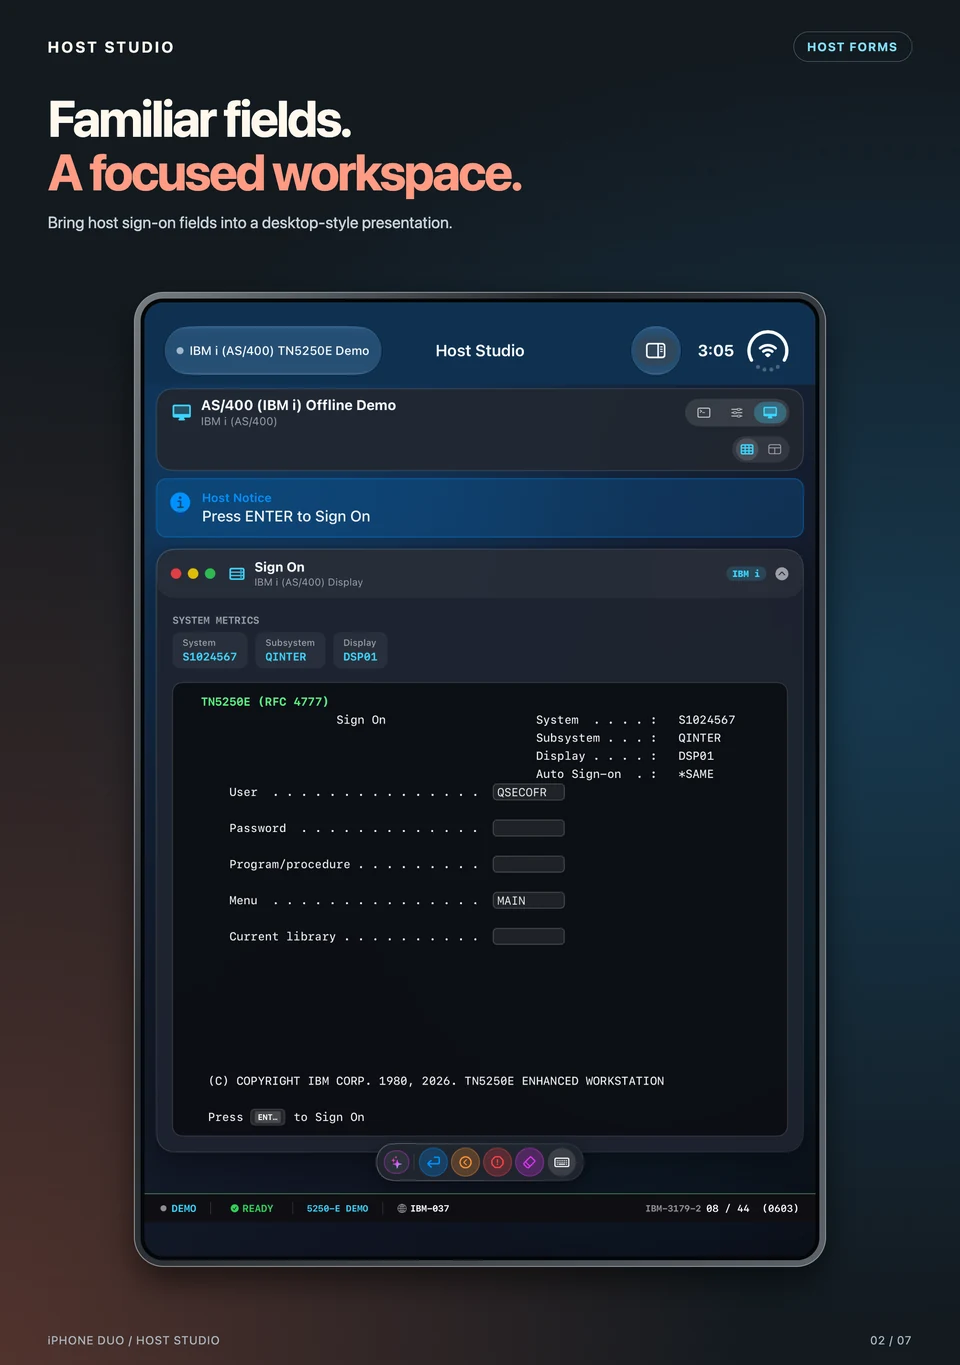Click the HOST FORMS badge
Screen dimensions: 960x1365
click(852, 47)
